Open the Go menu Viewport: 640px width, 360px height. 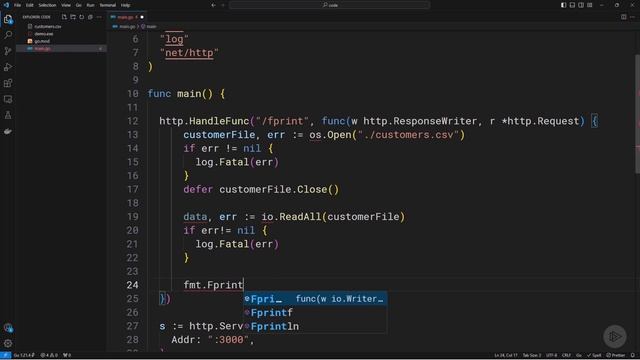point(78,5)
